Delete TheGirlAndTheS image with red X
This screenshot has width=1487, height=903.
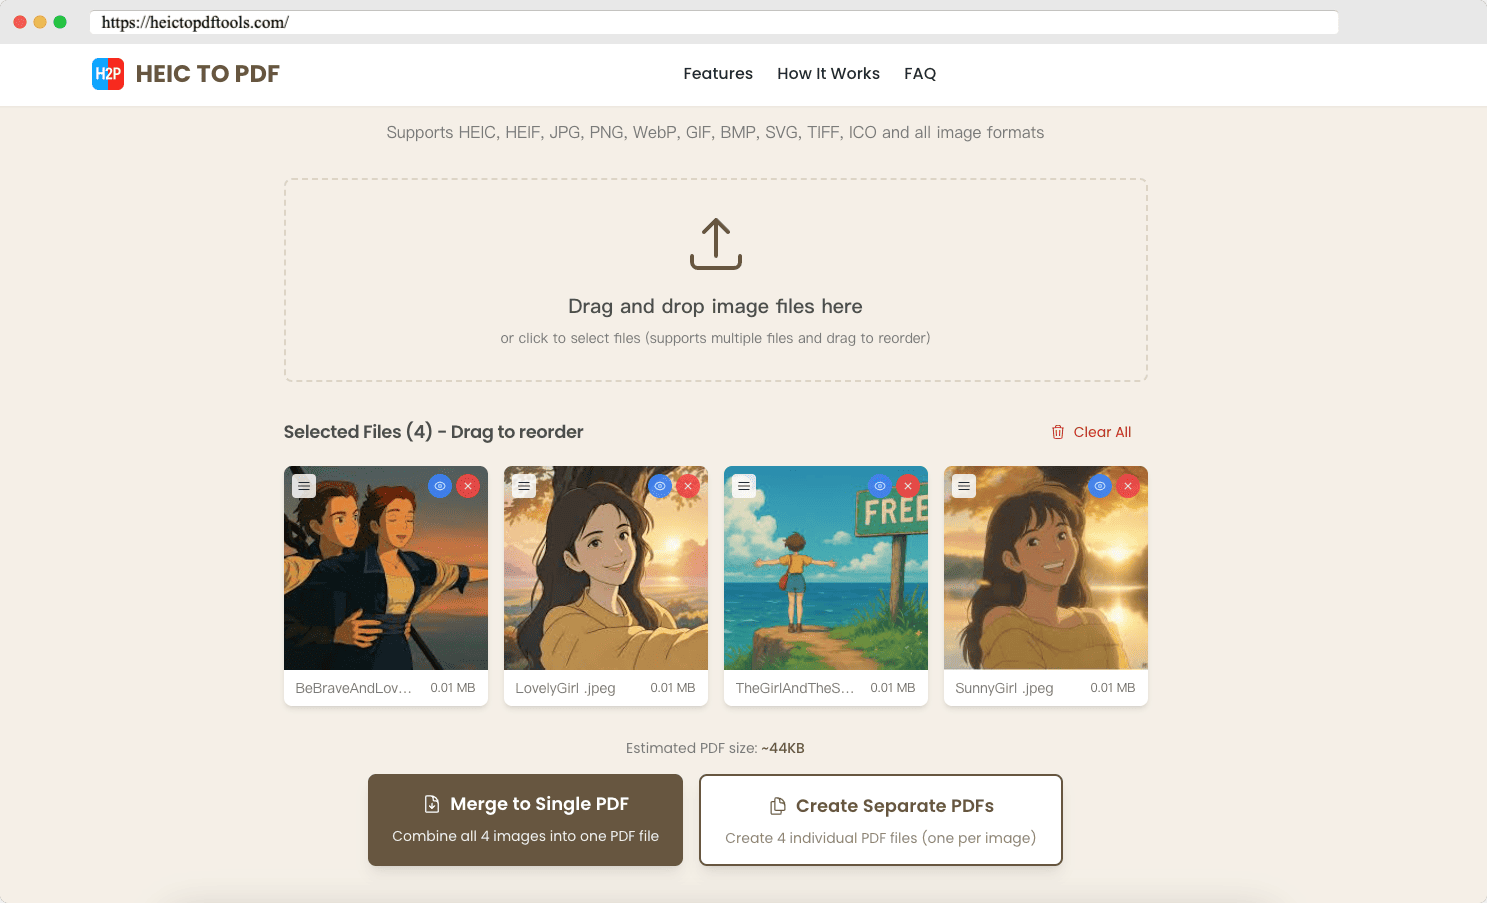908,486
